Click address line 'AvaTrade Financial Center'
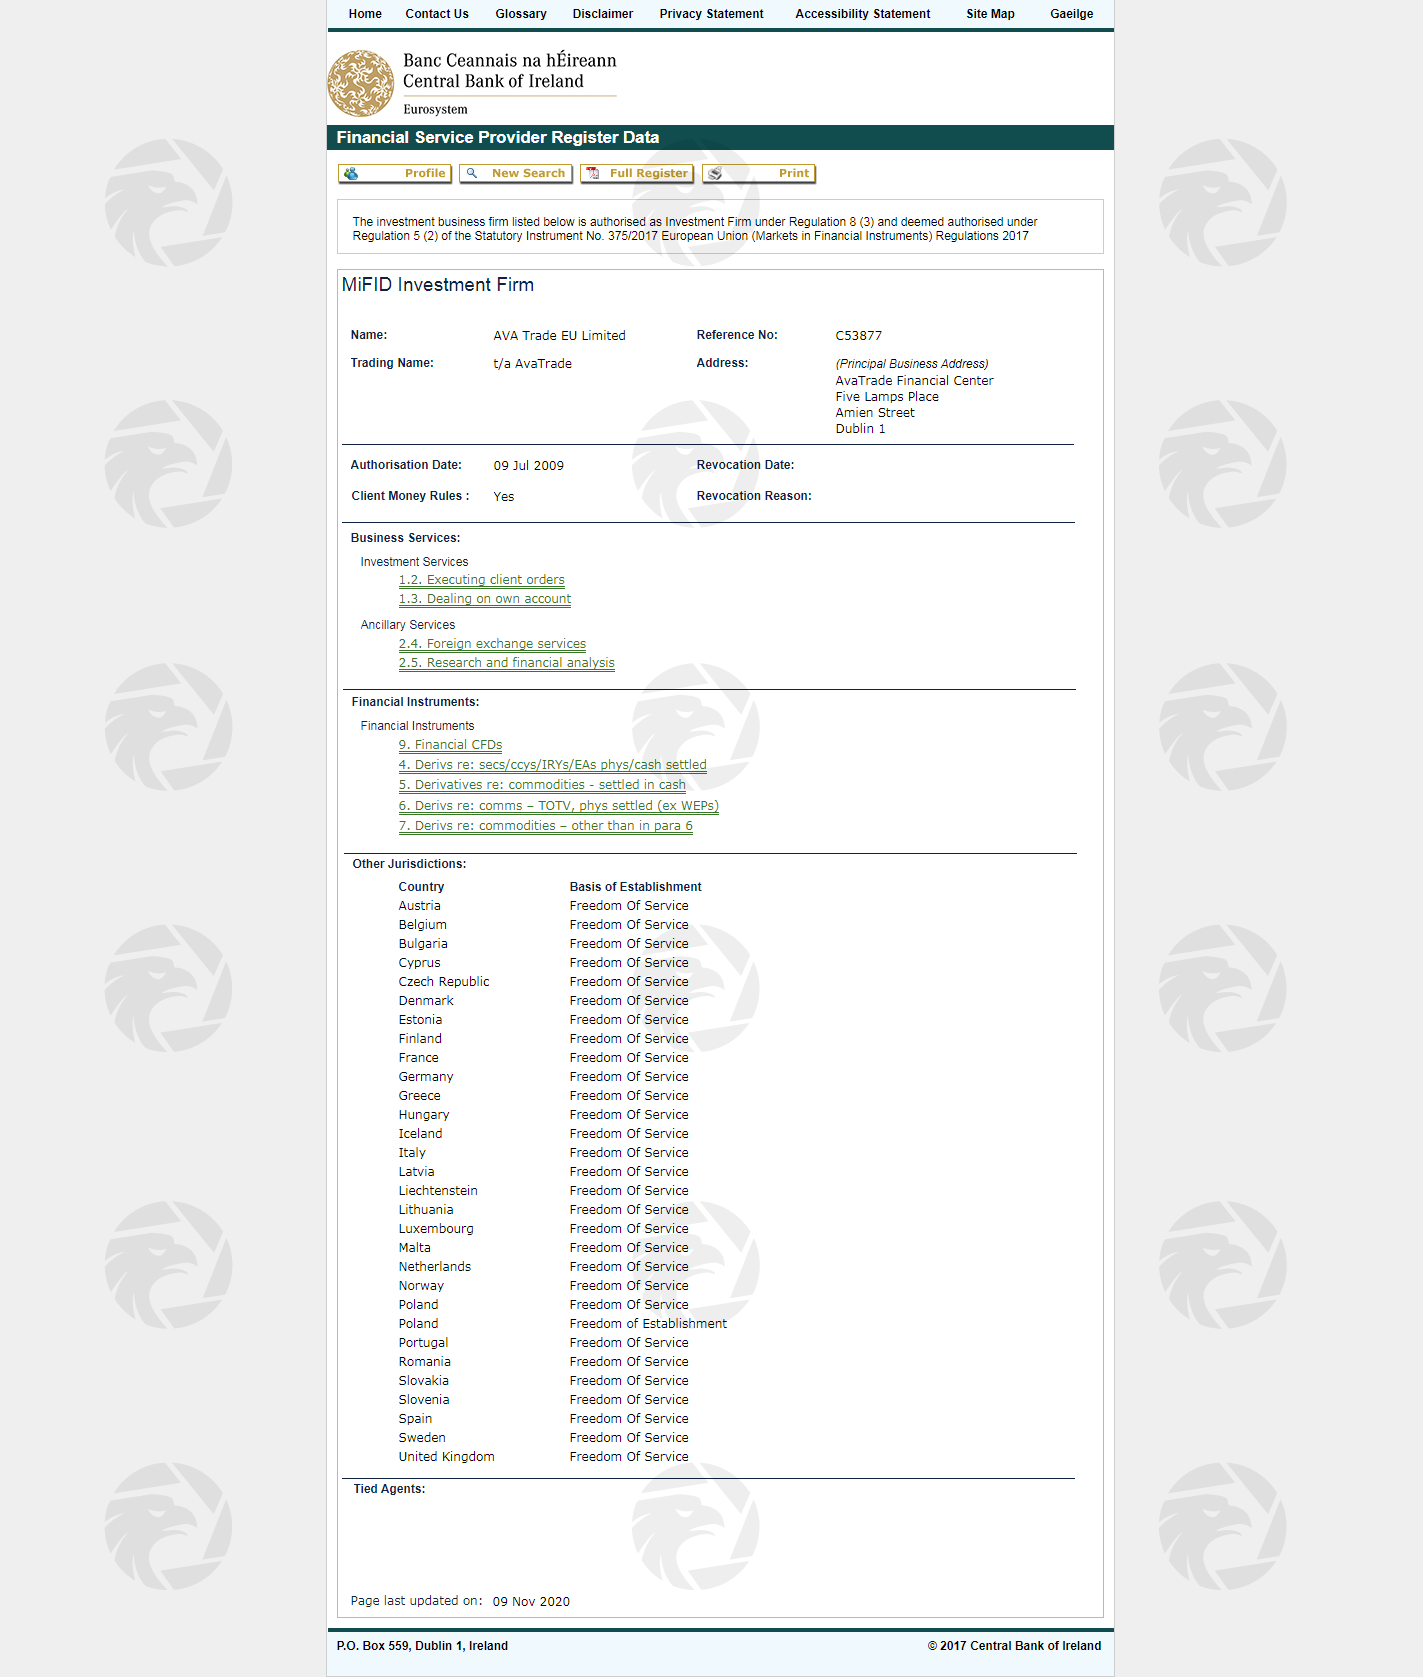This screenshot has height=1677, width=1423. tap(915, 381)
